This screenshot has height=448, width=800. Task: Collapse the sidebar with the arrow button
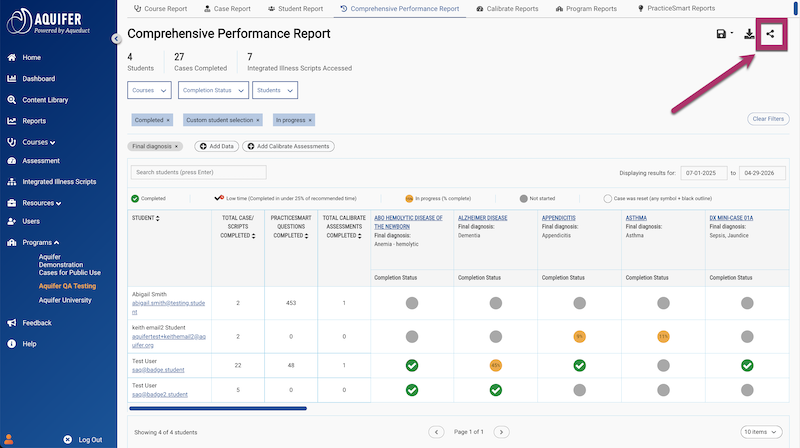click(x=116, y=38)
